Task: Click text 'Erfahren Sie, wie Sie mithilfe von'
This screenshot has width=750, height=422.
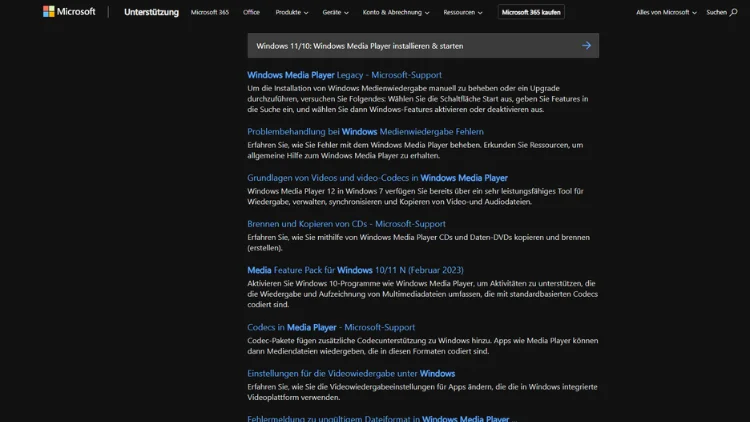Action: point(419,243)
